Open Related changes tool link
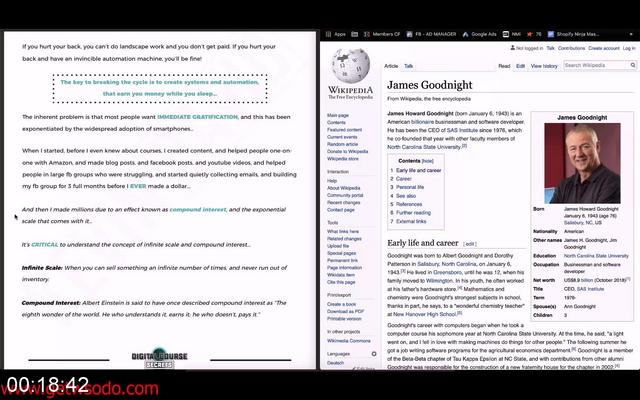 coord(344,239)
